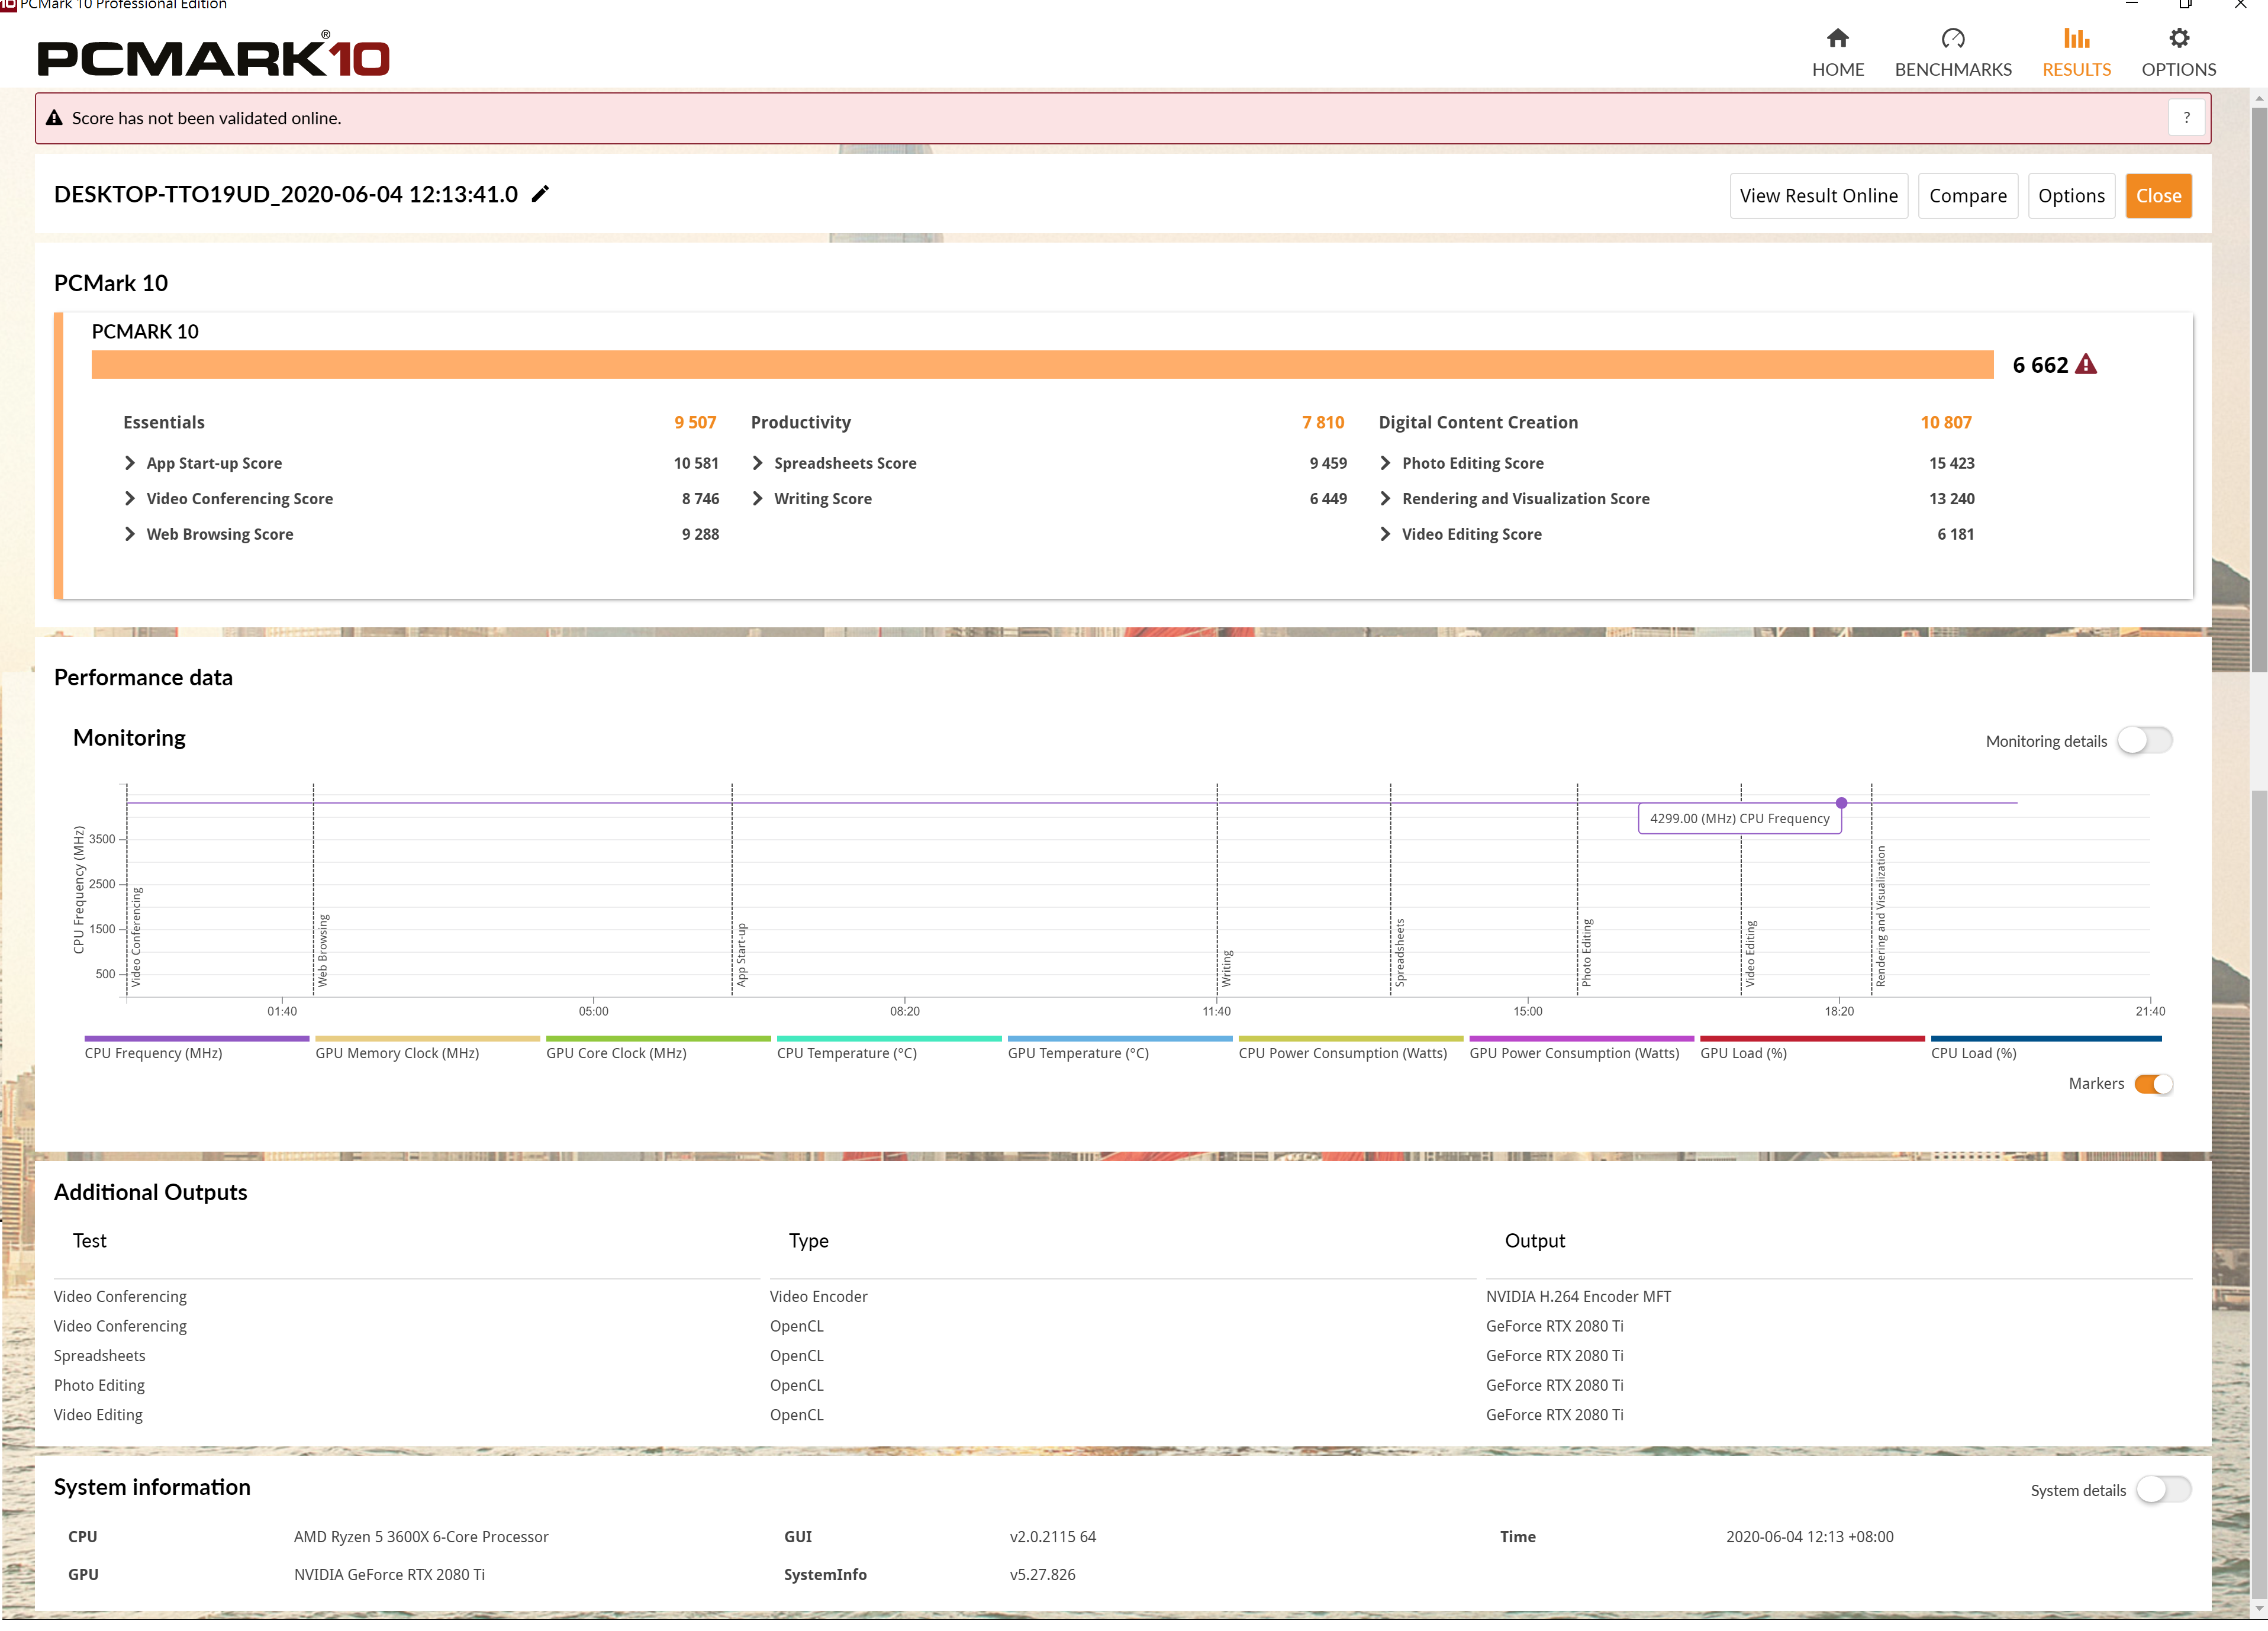Click the Web Browsing marker line on chart
2268x1631 pixels.
coord(313,890)
